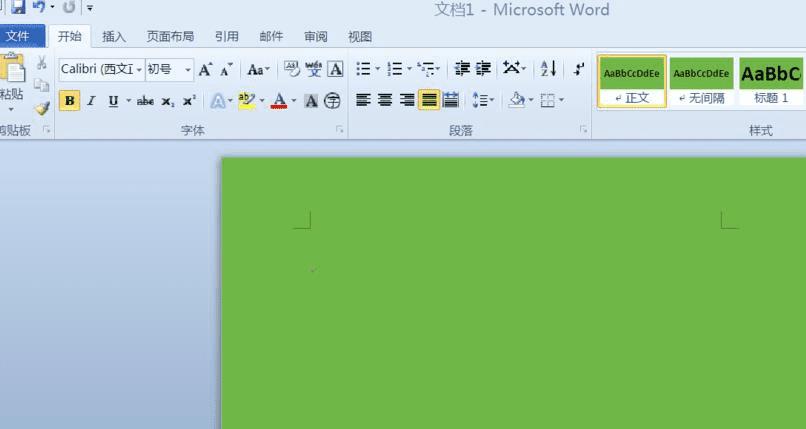Insert an enclosed character with 字 circle icon

(x=332, y=101)
